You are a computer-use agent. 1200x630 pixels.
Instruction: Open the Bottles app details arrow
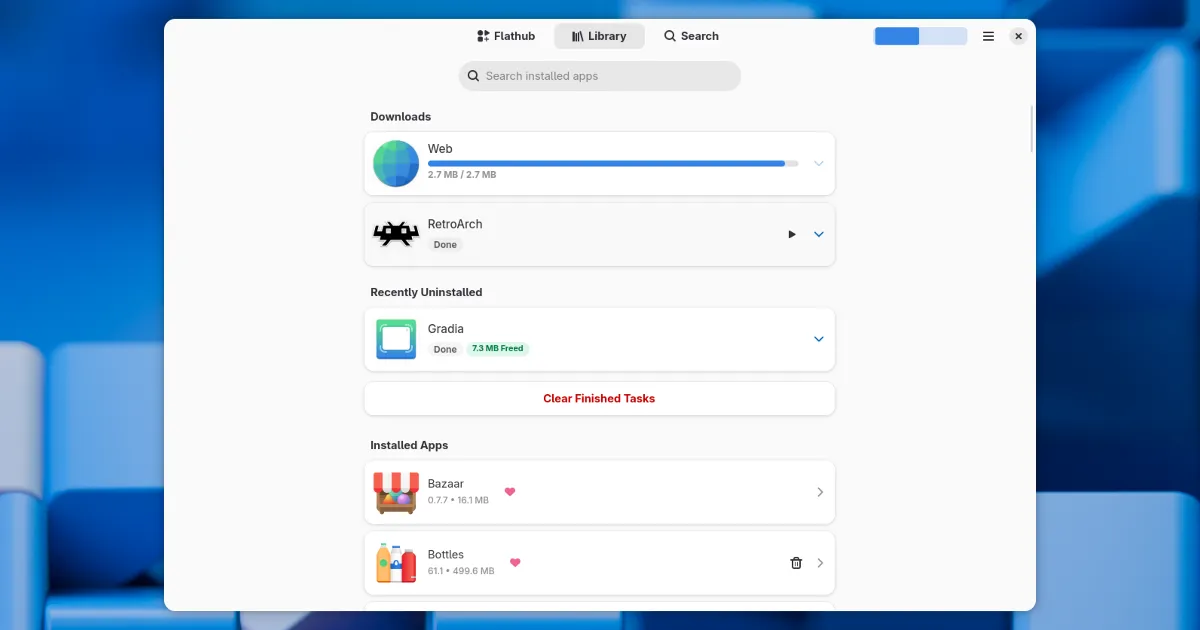click(820, 563)
